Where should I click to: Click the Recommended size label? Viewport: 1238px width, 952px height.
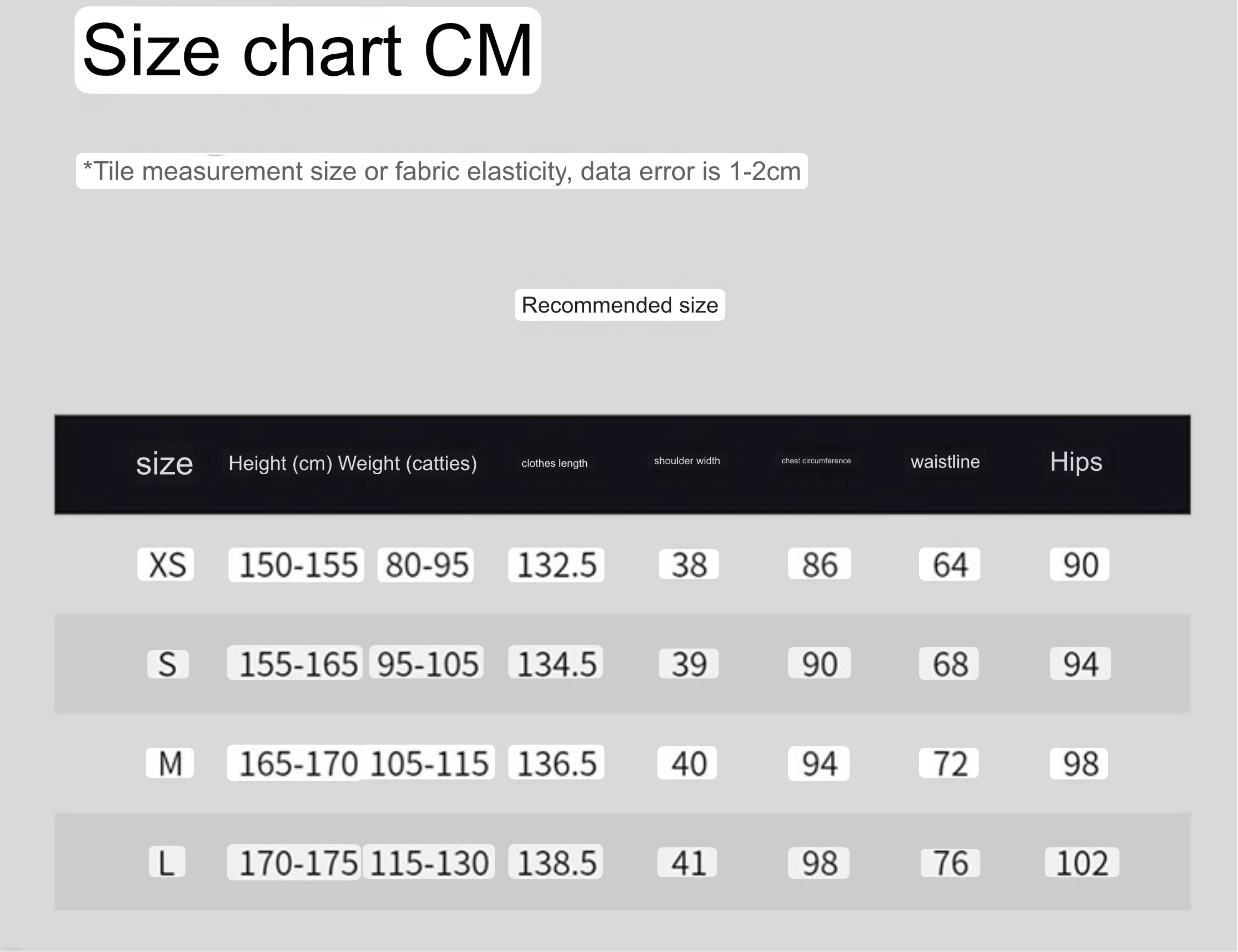619,305
